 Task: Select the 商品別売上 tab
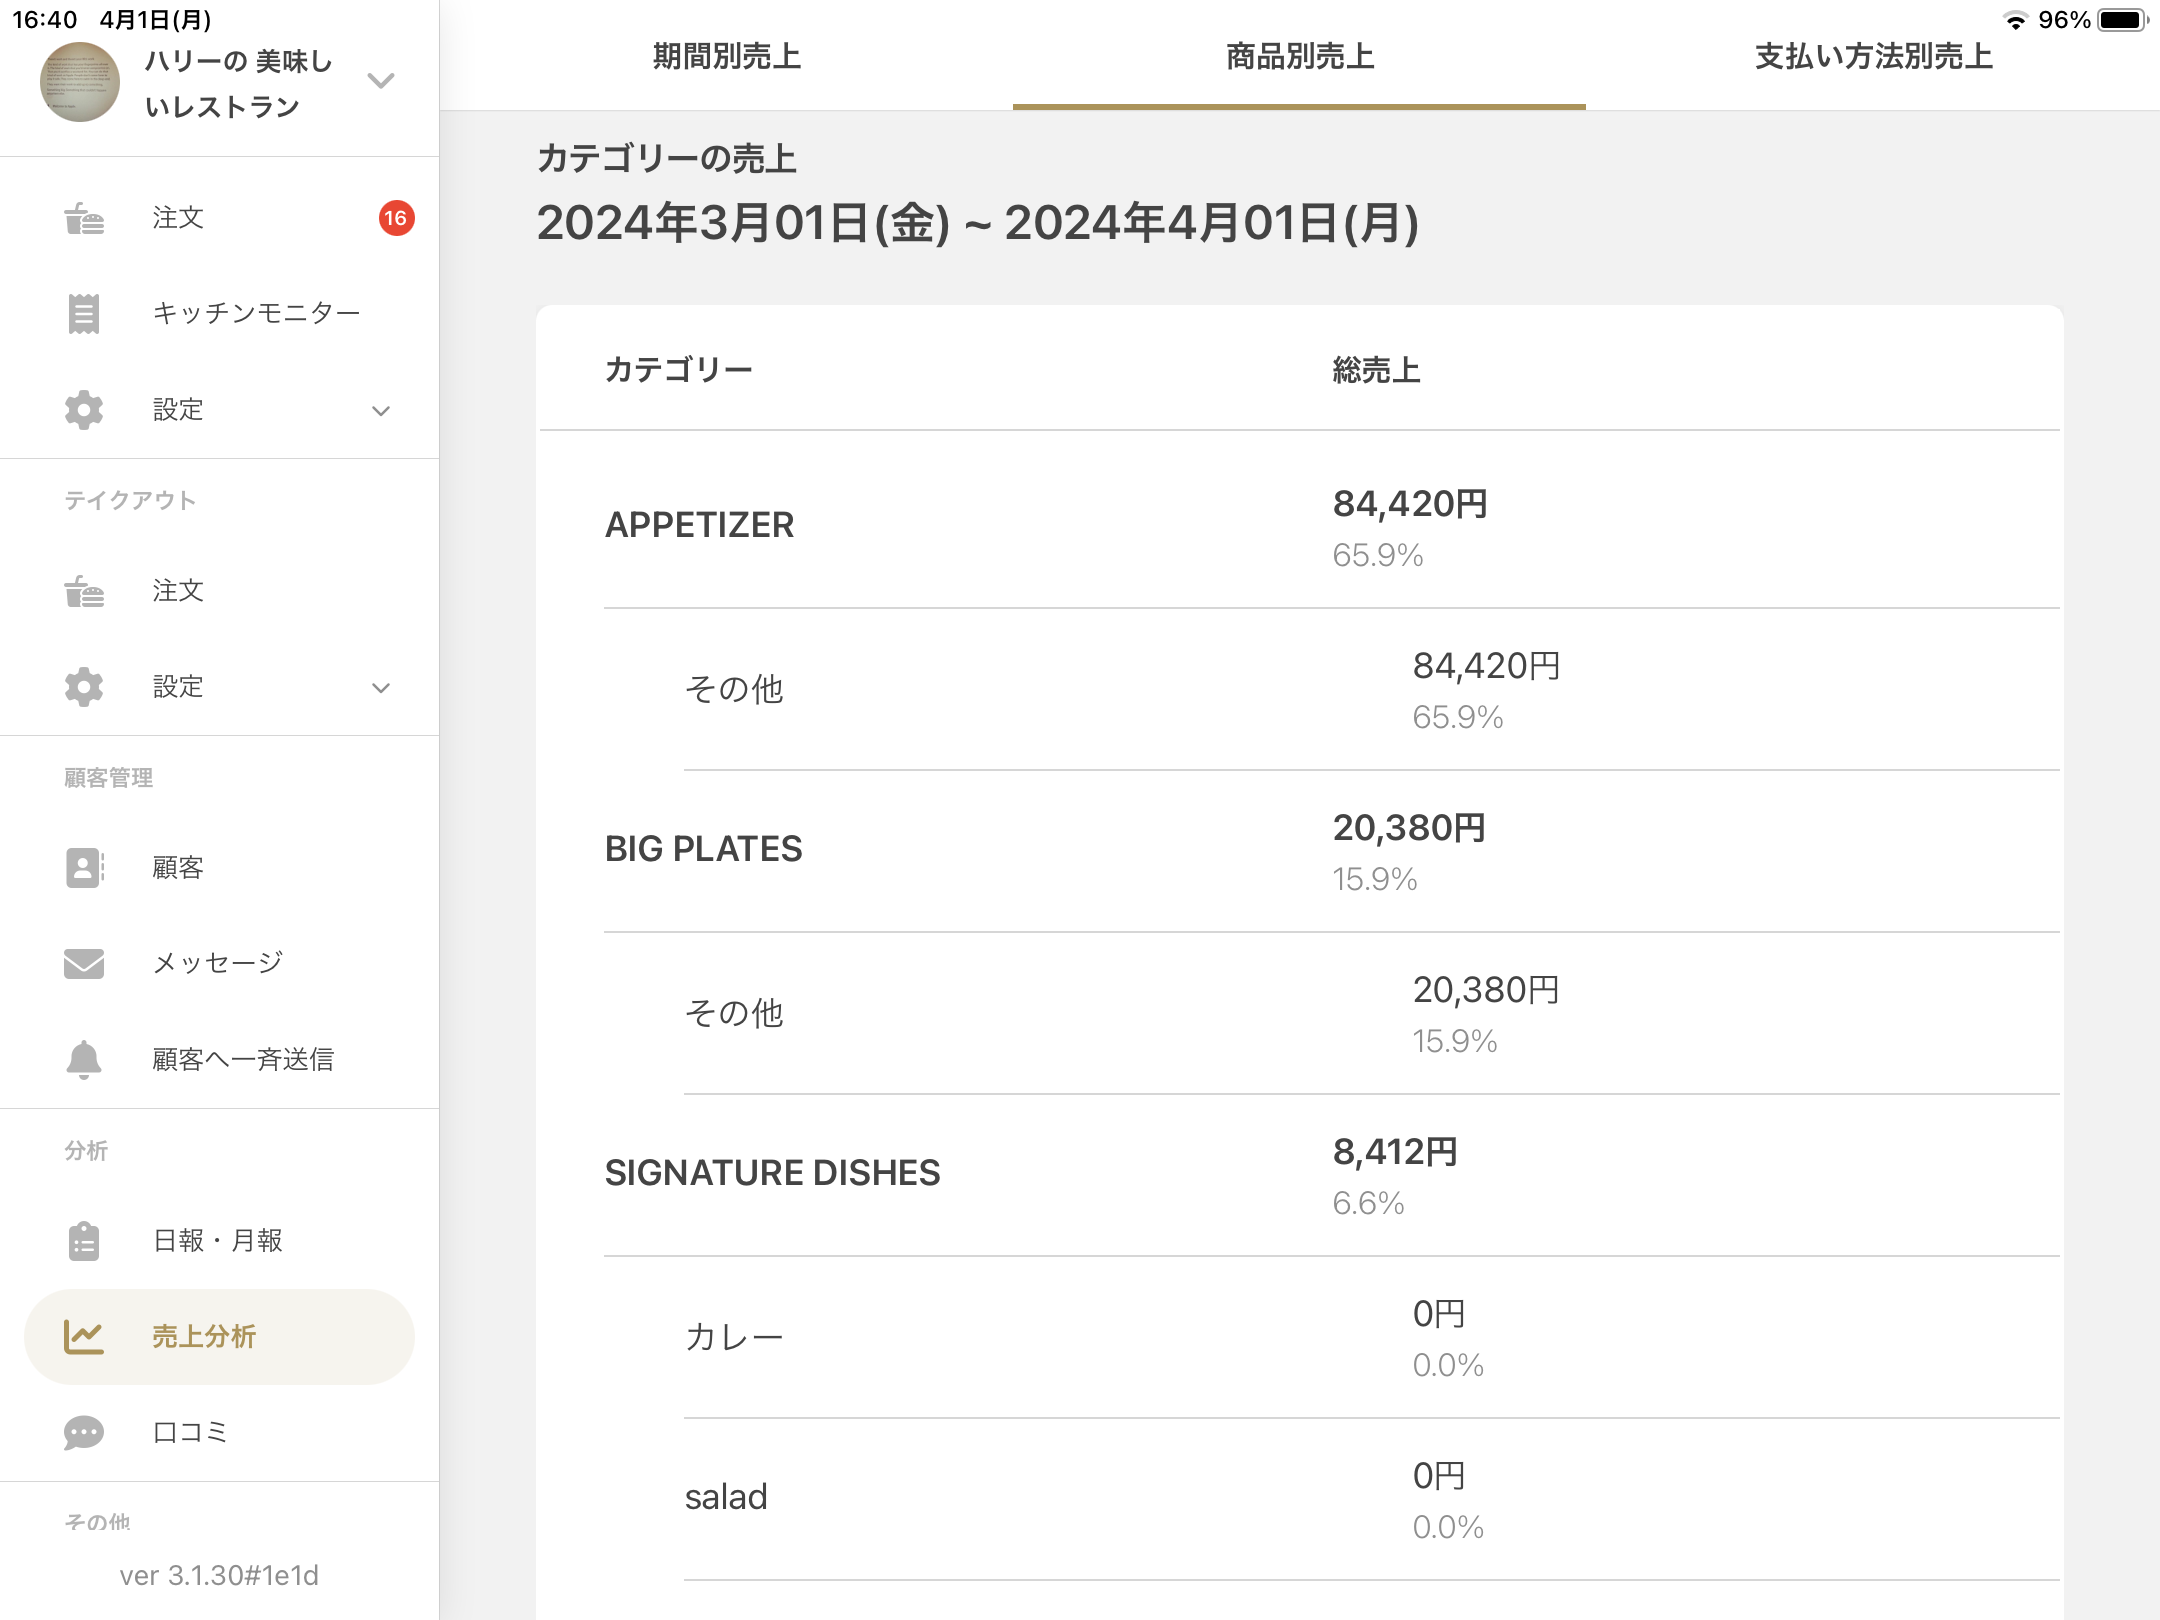(1299, 57)
